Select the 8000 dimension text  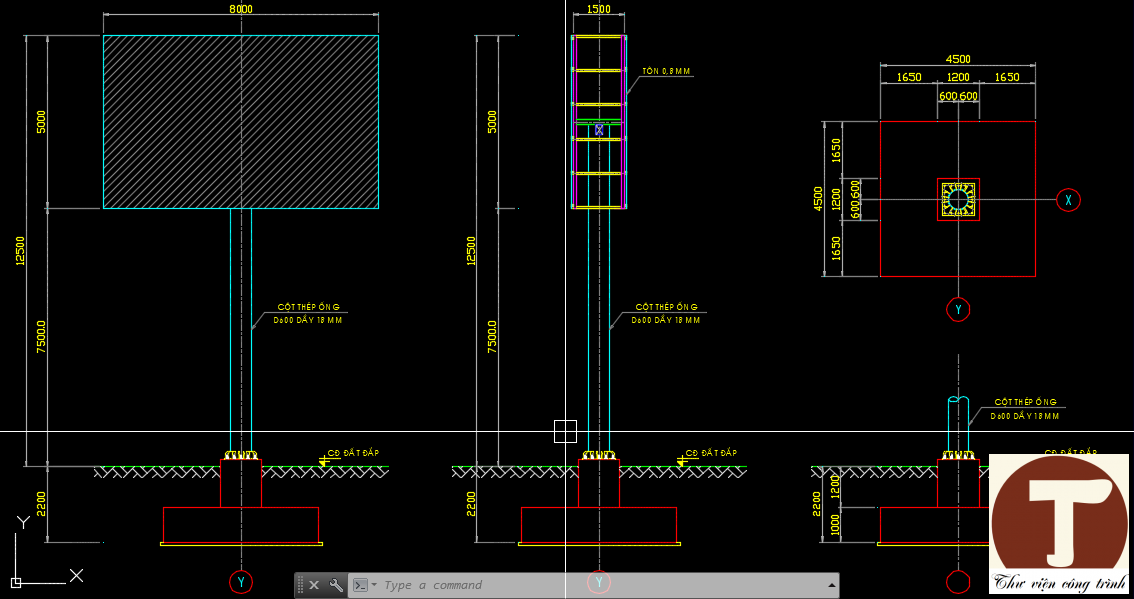pyautogui.click(x=241, y=9)
